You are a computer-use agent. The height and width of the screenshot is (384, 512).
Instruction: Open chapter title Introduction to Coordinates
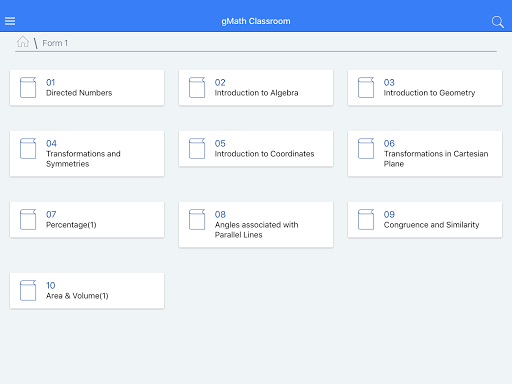(264, 154)
